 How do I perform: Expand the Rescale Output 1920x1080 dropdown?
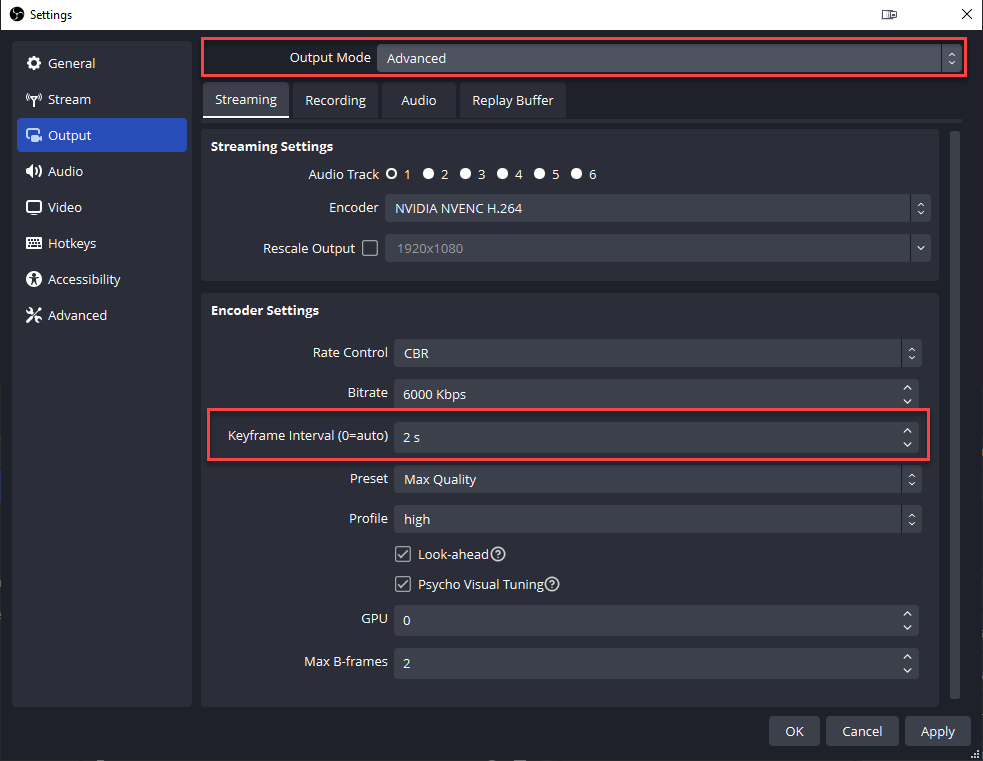657,248
